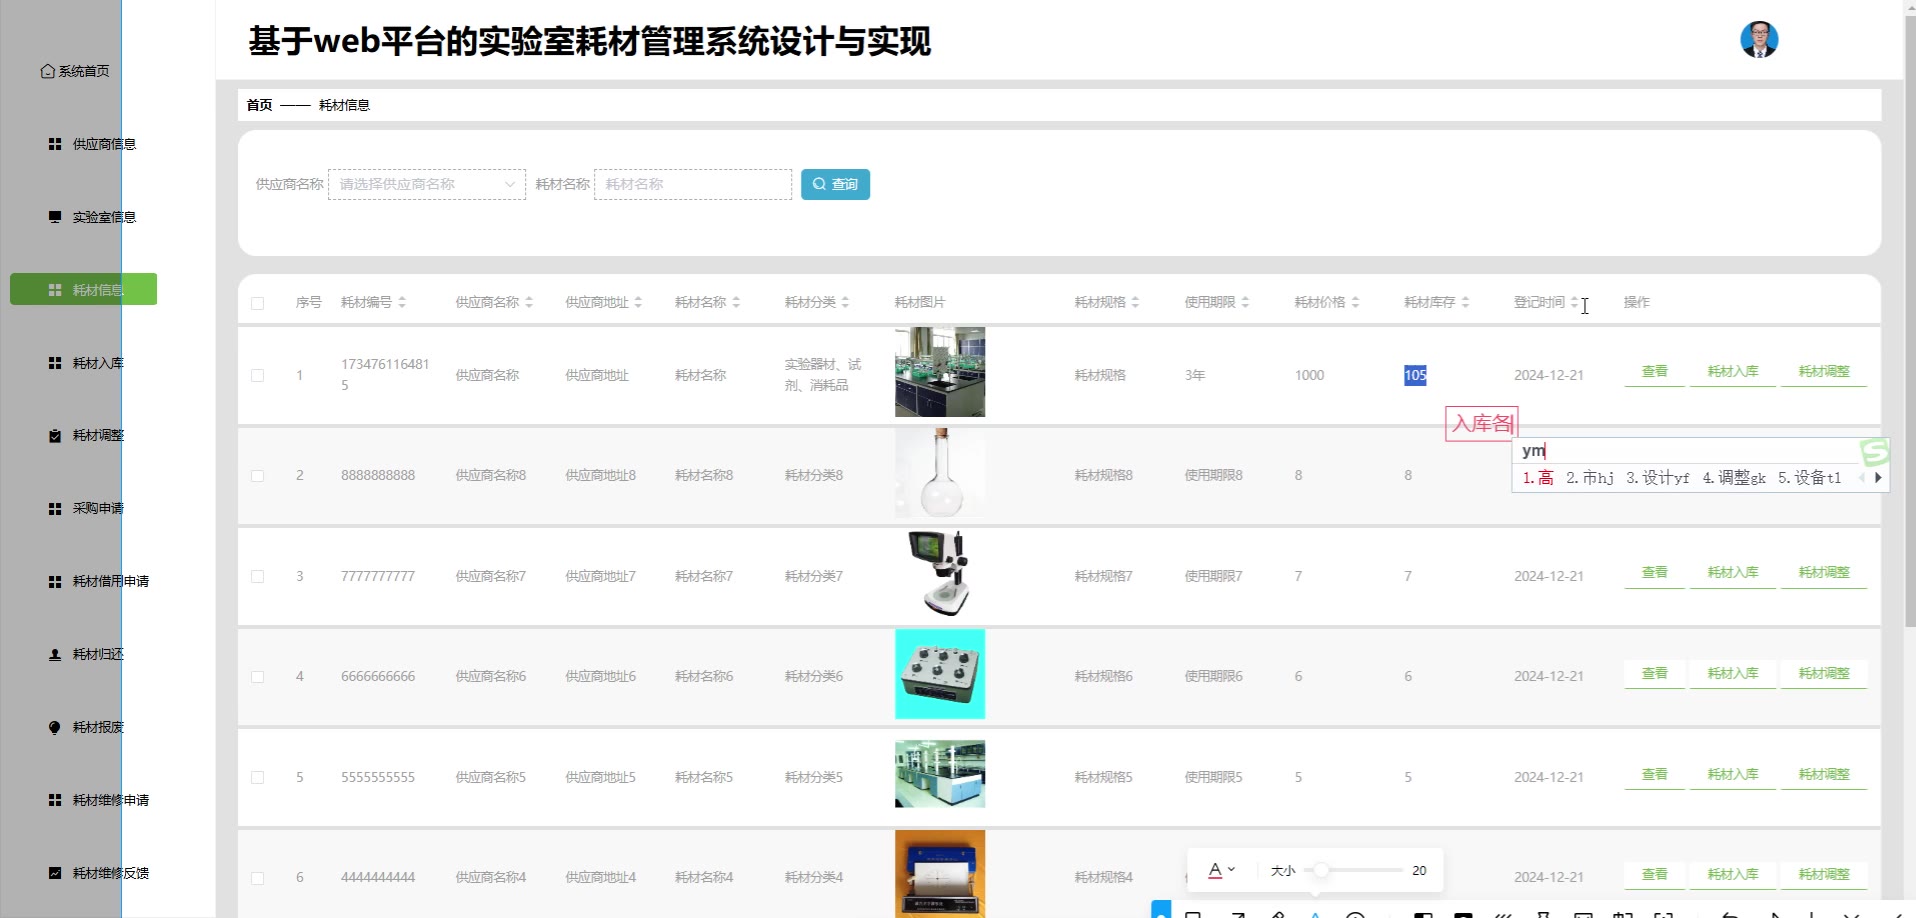Click the home icon beside 系统首页
Image resolution: width=1916 pixels, height=918 pixels.
[47, 71]
